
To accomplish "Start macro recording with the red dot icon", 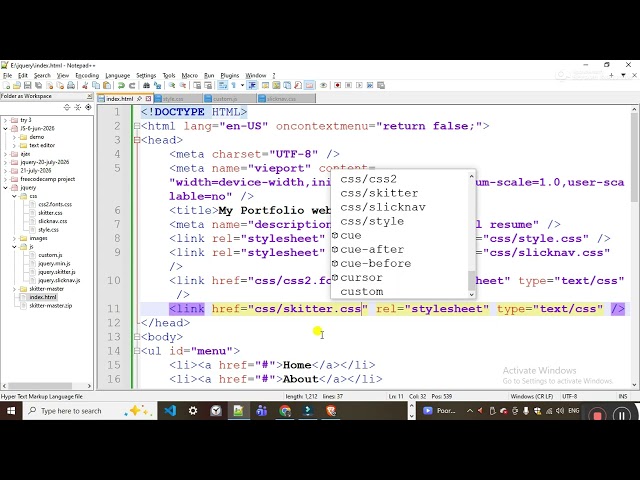I will [x=338, y=85].
